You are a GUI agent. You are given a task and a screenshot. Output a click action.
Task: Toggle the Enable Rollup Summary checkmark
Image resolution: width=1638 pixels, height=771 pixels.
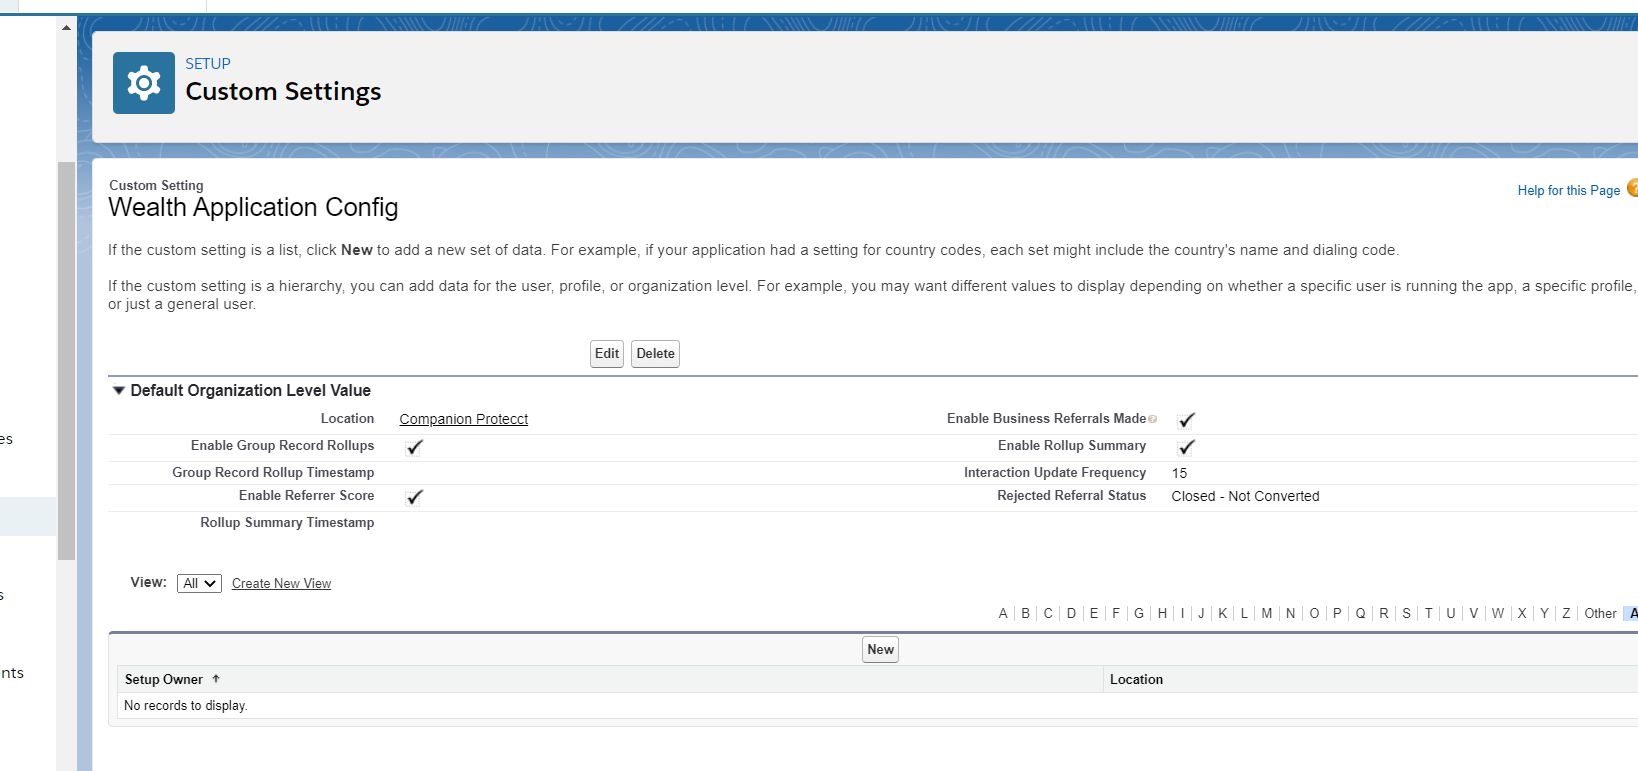(x=1186, y=447)
